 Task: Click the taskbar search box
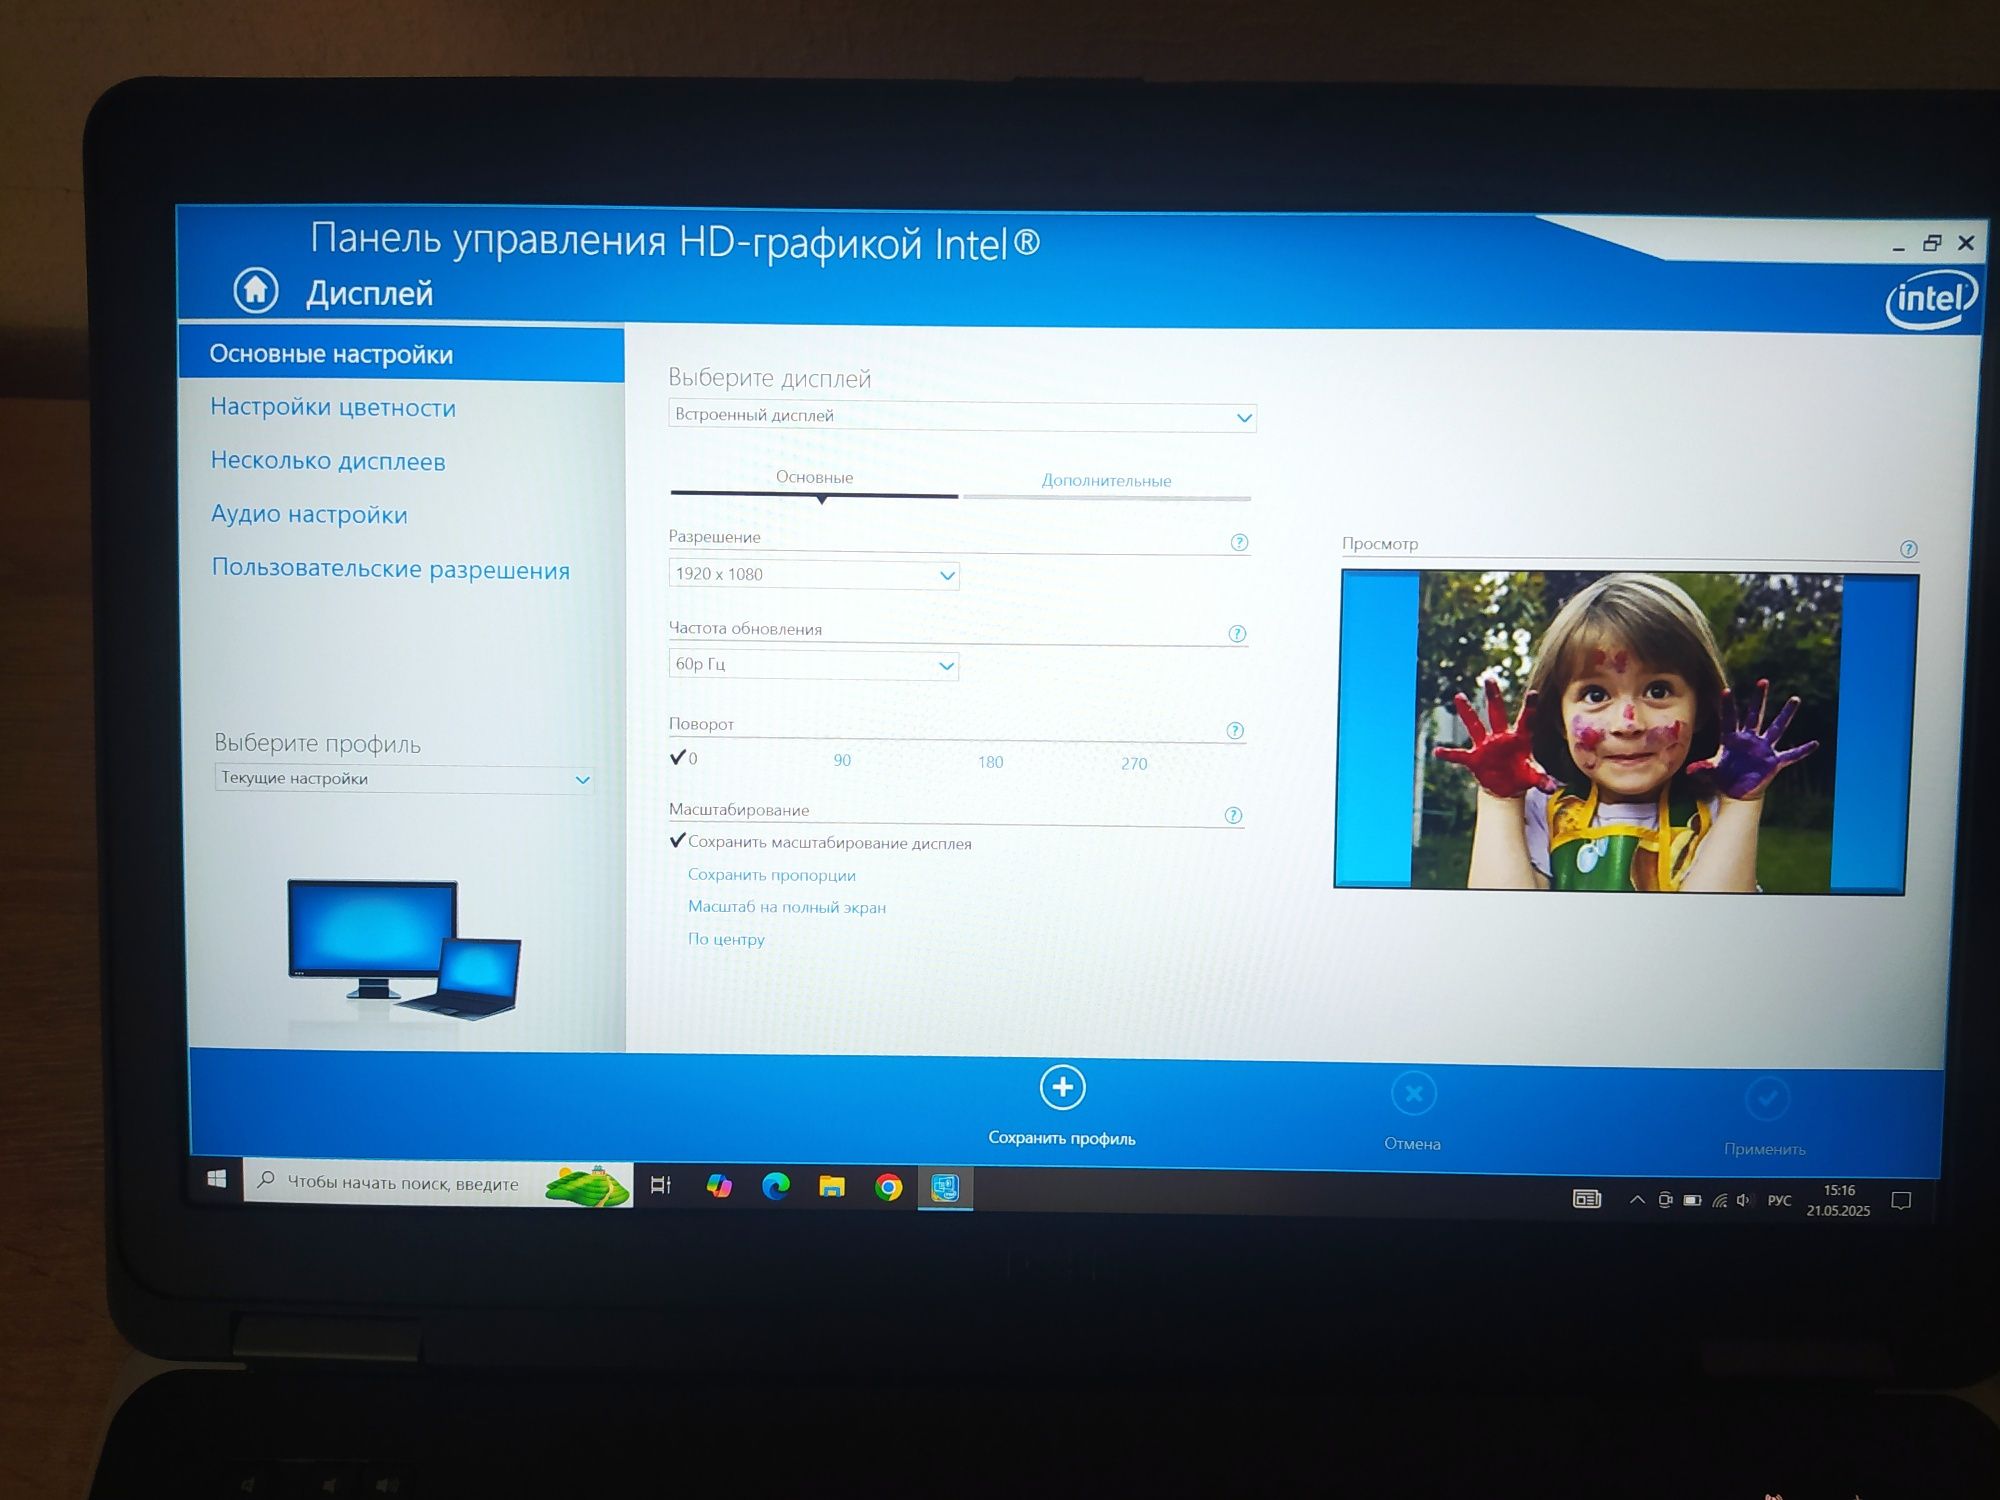[438, 1183]
